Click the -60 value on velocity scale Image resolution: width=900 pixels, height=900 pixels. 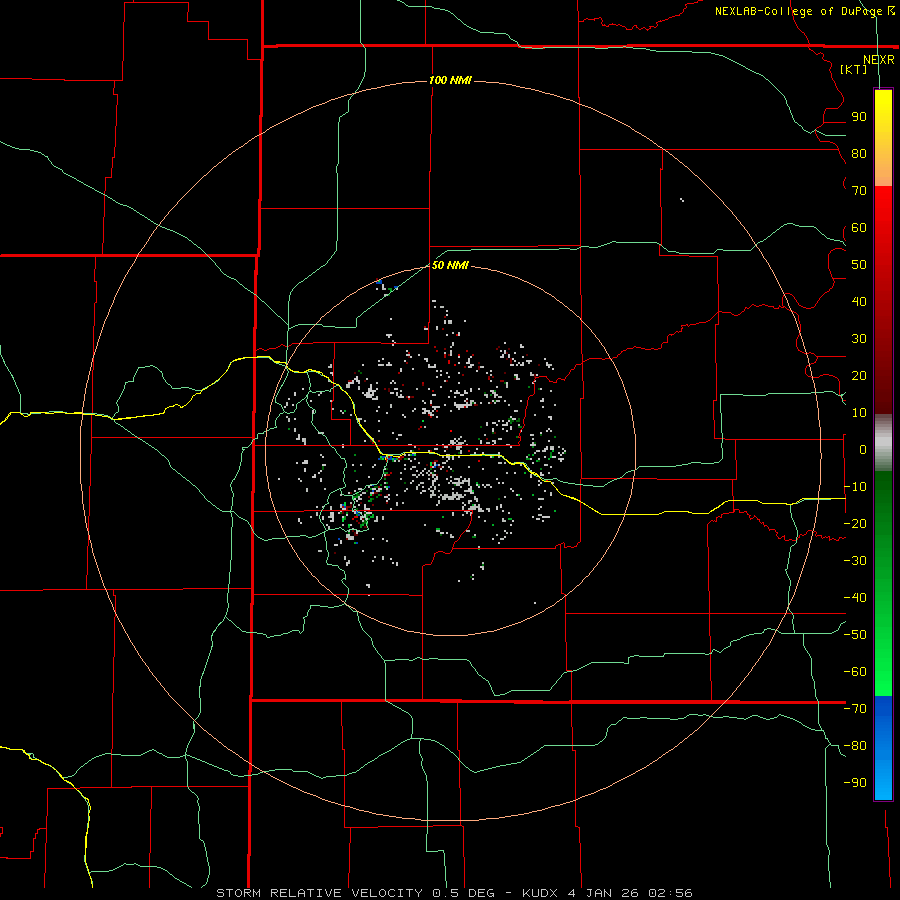coord(855,672)
